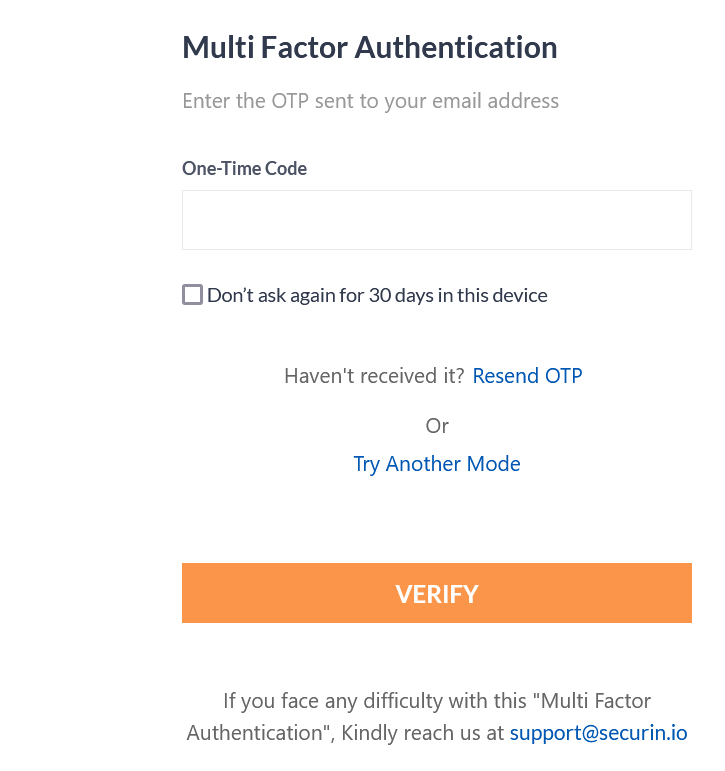Viewport: 725px width, 771px height.
Task: Click the "If you face any difficulty" help text
Action: 436,701
